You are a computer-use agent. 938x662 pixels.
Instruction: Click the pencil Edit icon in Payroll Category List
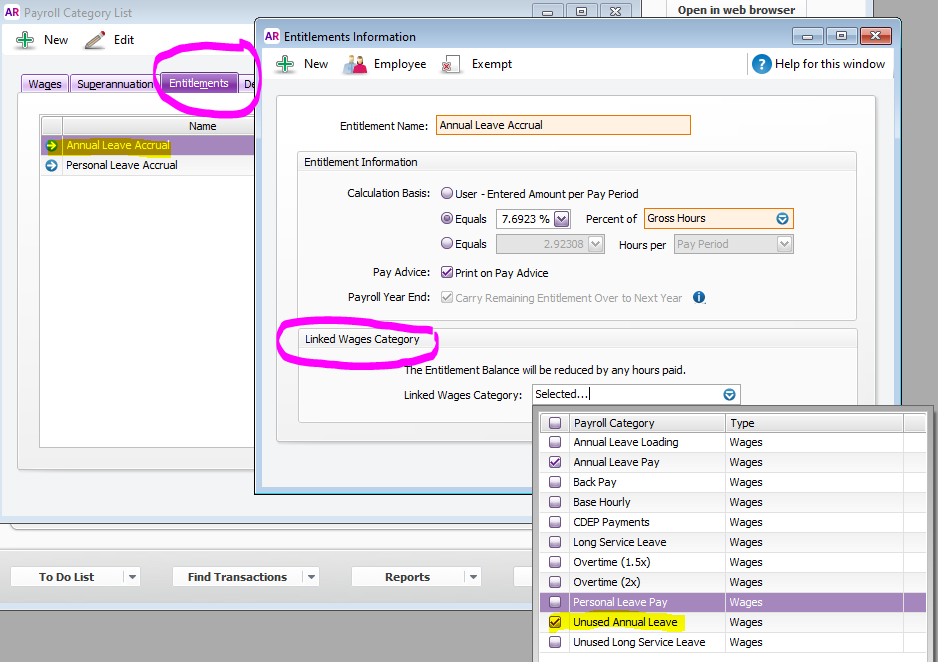95,40
